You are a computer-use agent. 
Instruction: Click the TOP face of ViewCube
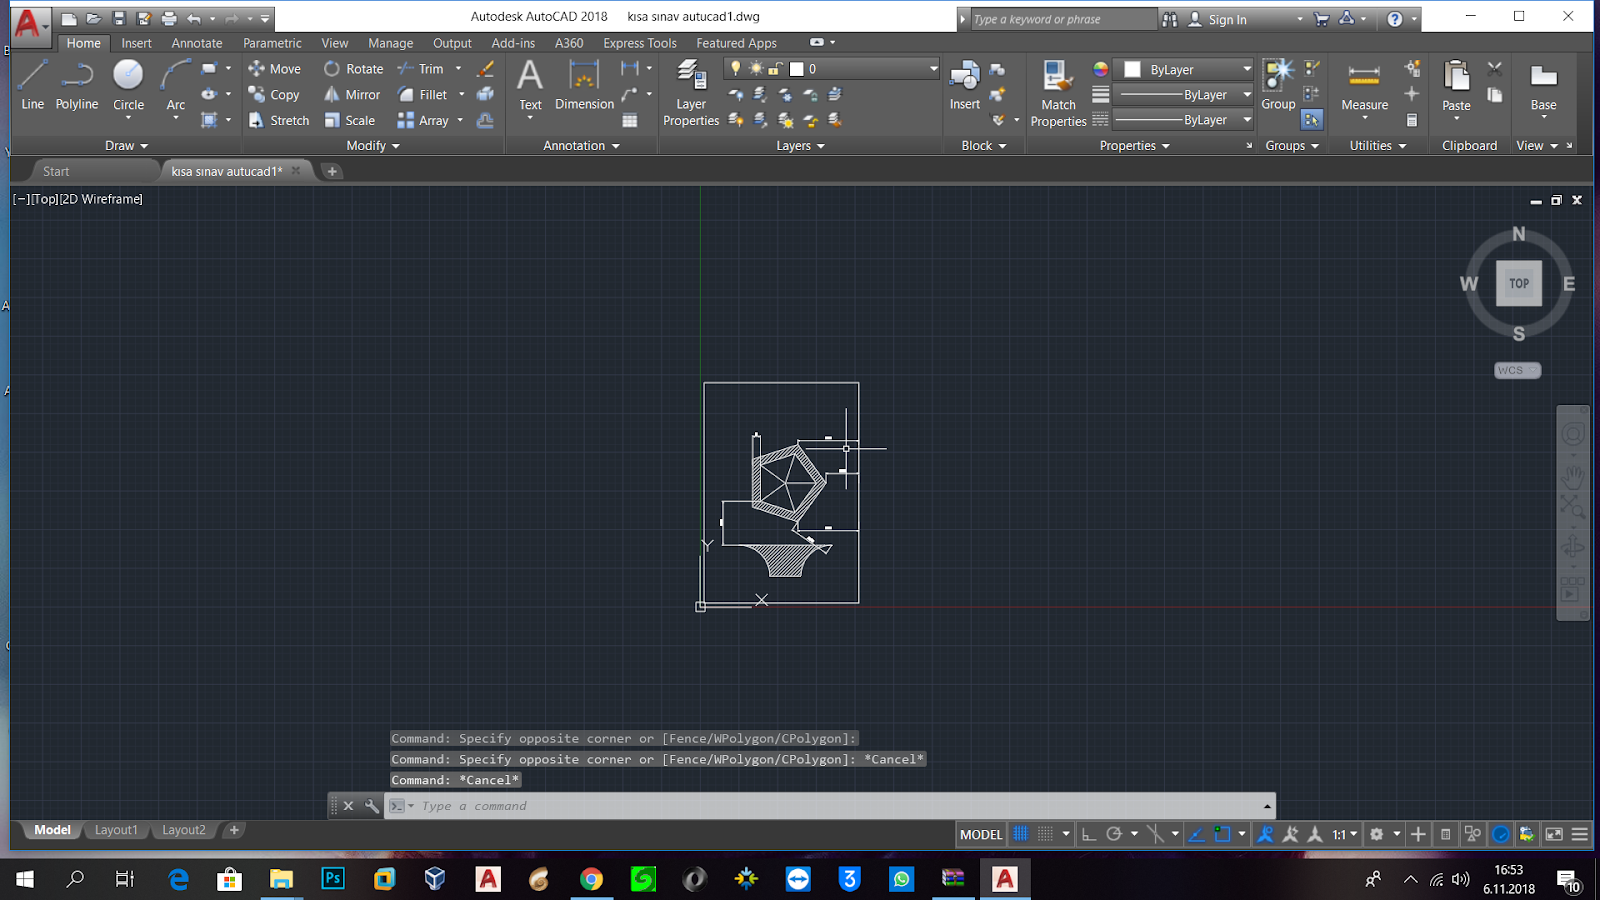(x=1519, y=283)
